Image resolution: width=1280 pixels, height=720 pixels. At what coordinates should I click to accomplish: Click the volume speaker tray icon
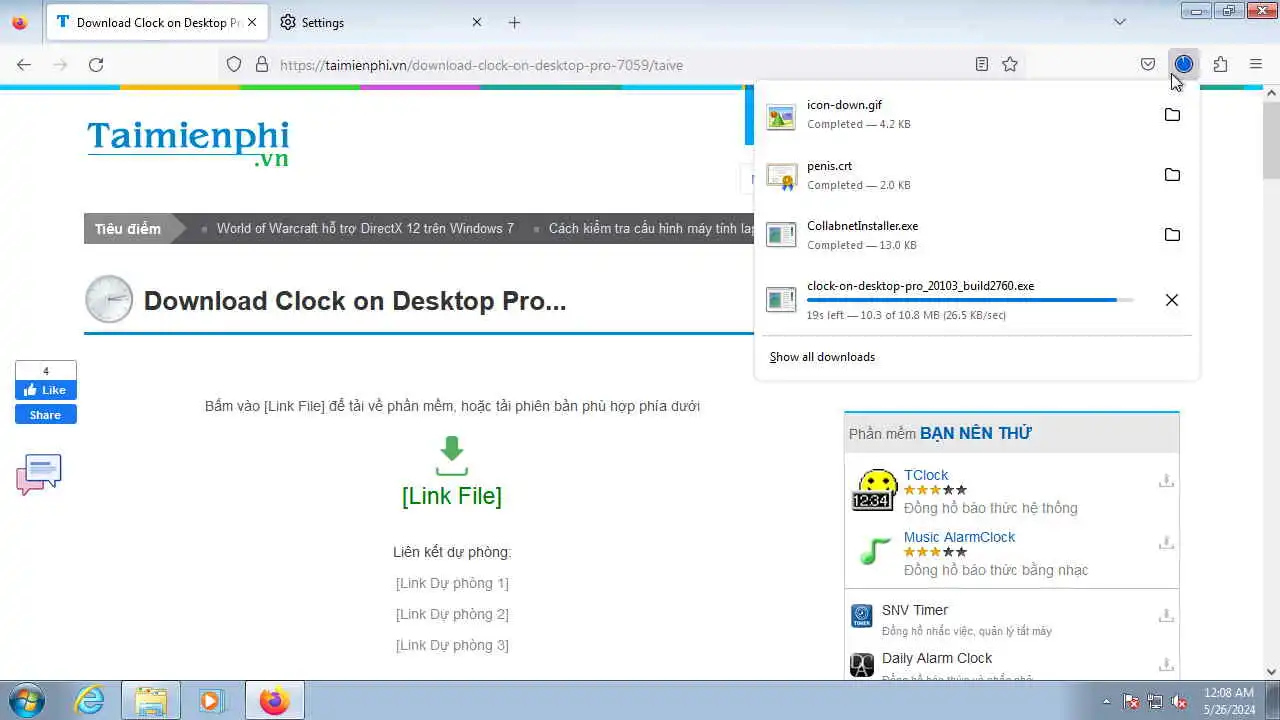[x=1180, y=701]
